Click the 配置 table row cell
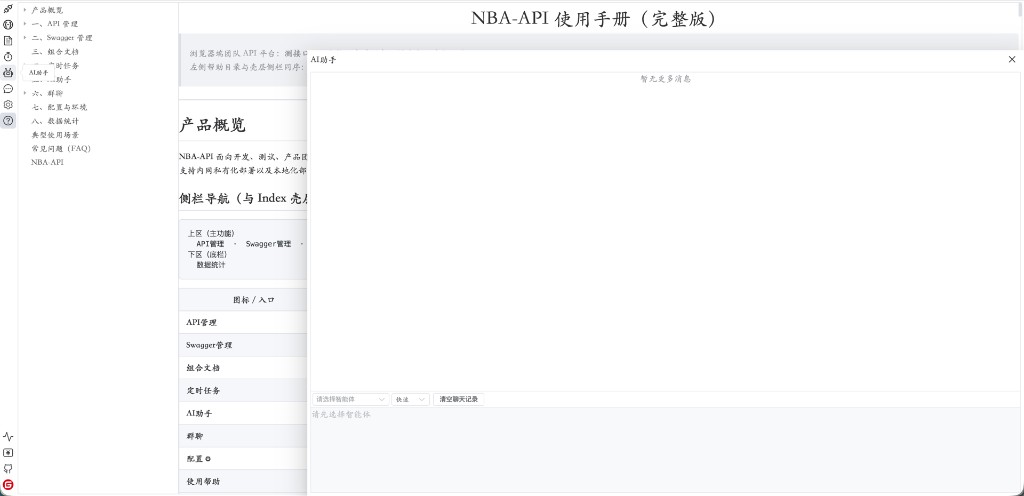The height and width of the screenshot is (496, 1024). [x=198, y=459]
